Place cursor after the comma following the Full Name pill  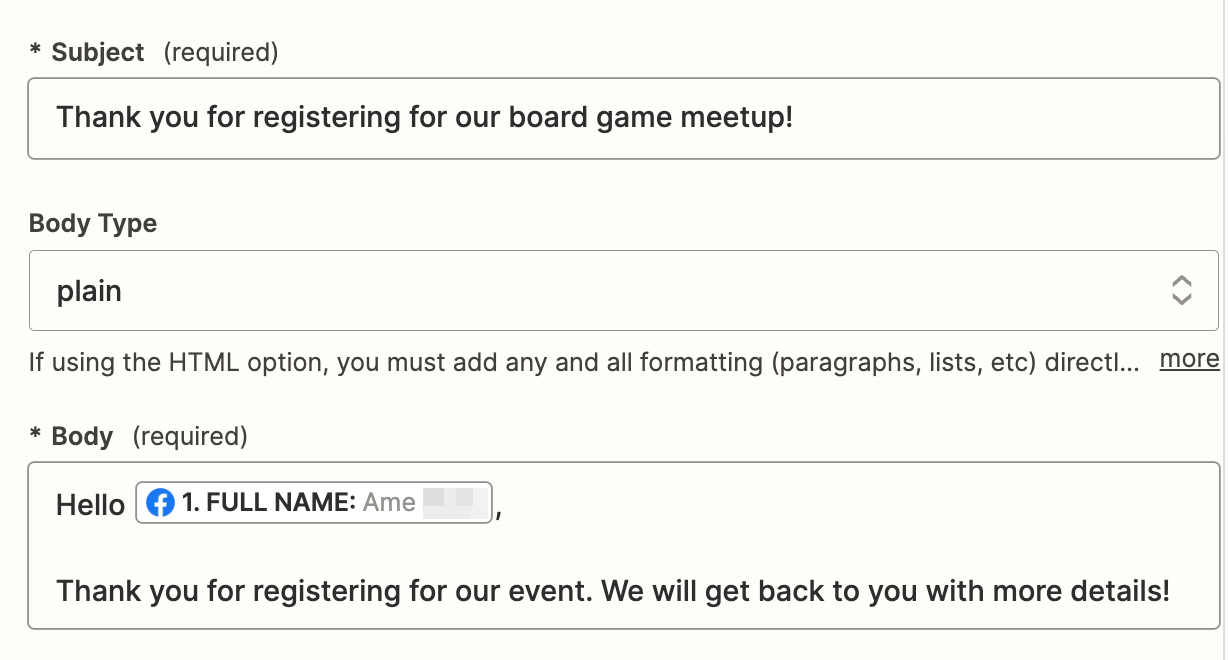[x=502, y=506]
